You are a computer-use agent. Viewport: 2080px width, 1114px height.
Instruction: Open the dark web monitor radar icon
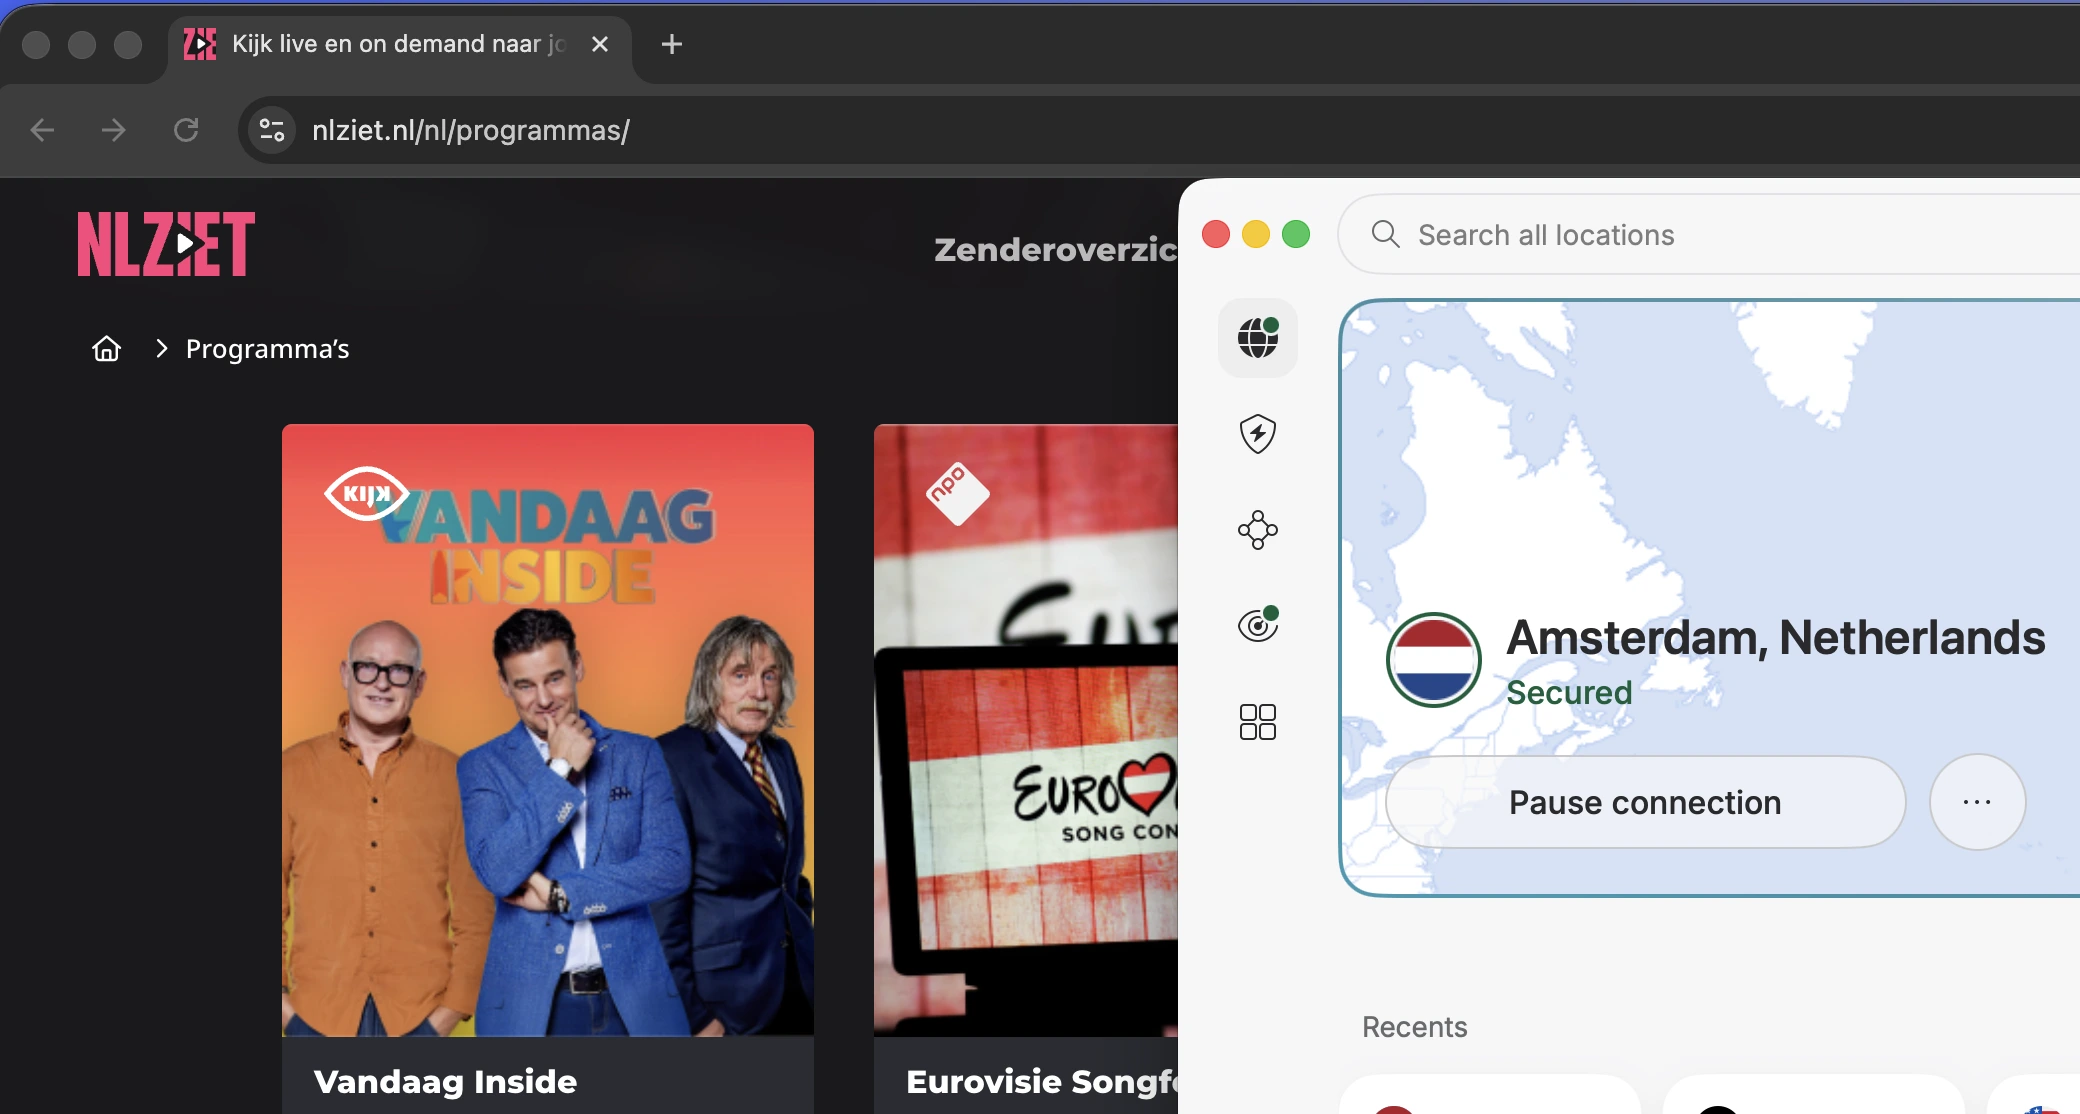pyautogui.click(x=1258, y=625)
